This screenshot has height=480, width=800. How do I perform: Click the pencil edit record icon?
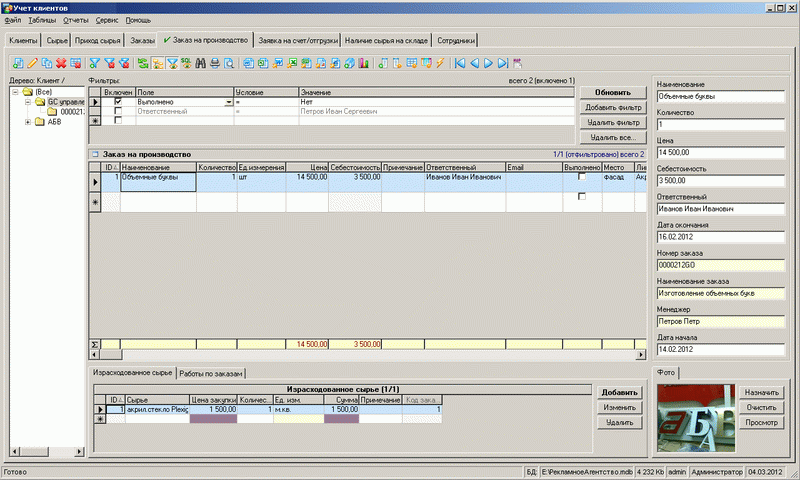34,63
